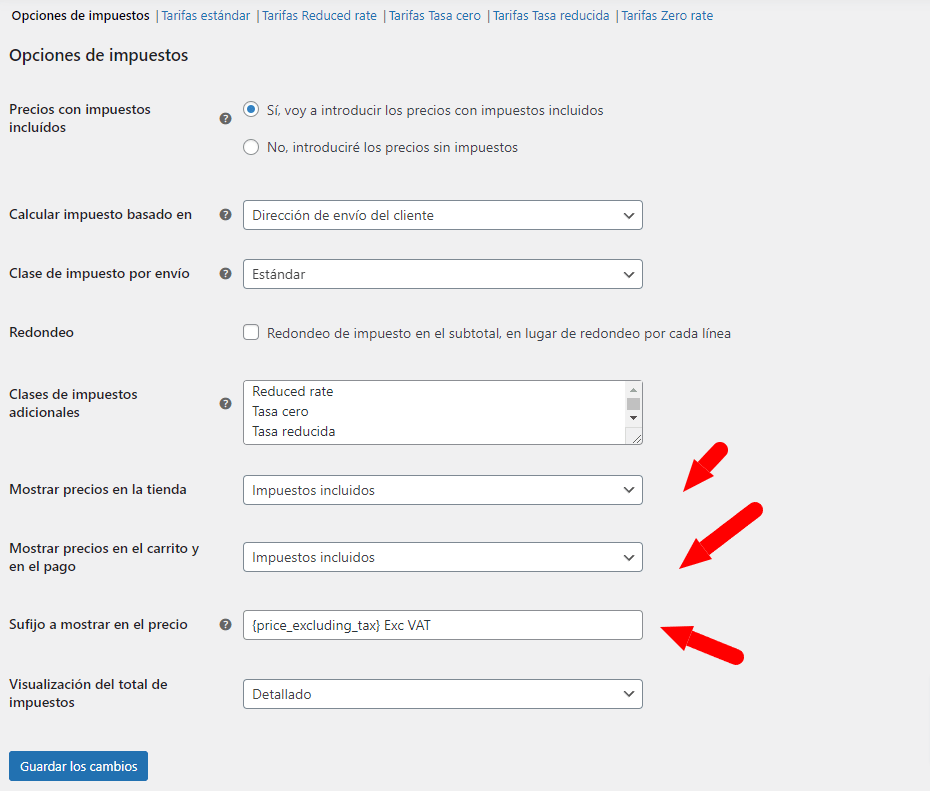Click scroll-up arrow in tax classes textarea
This screenshot has width=930, height=791.
(x=633, y=390)
